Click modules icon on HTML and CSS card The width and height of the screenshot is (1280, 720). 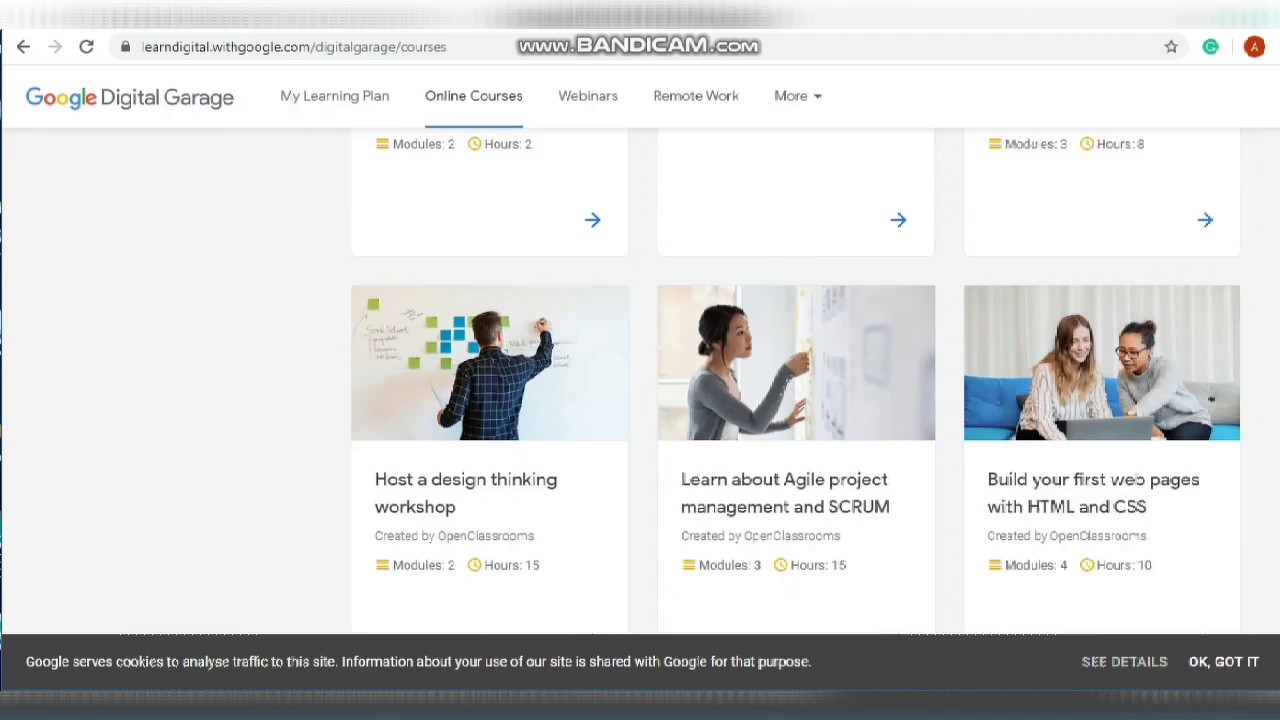point(995,565)
